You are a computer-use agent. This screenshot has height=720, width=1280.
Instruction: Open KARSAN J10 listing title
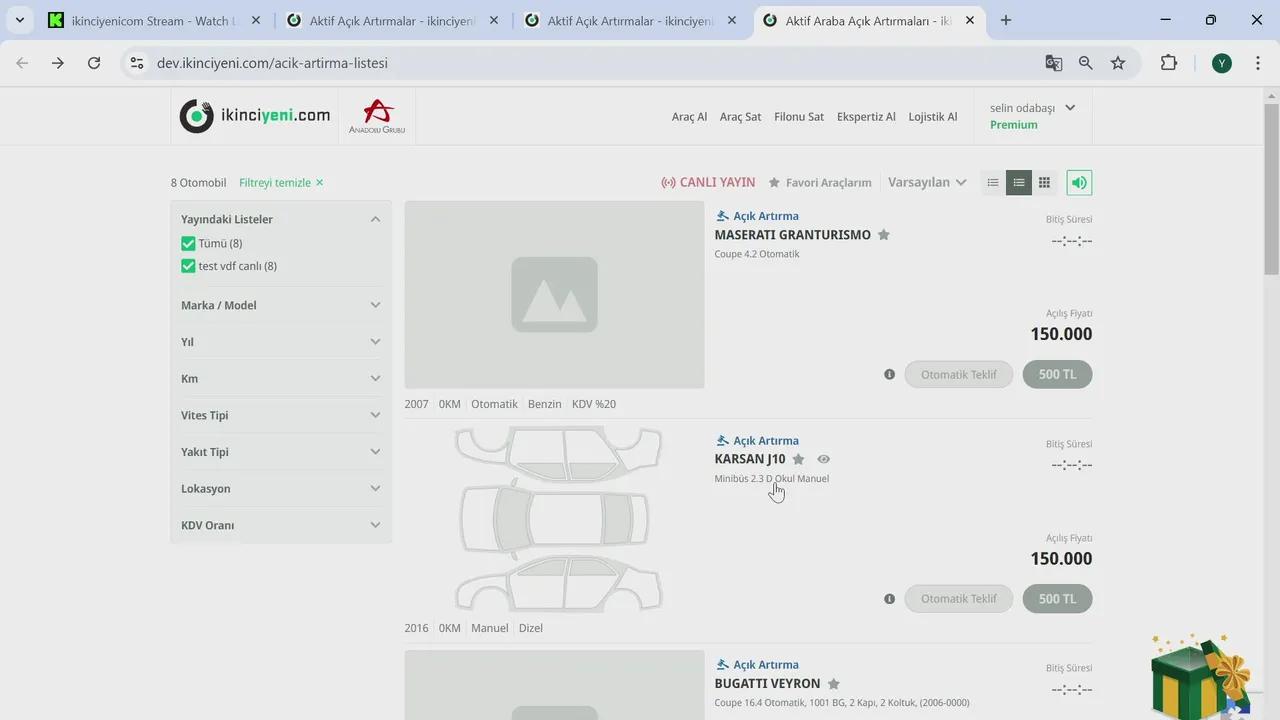[x=750, y=459]
